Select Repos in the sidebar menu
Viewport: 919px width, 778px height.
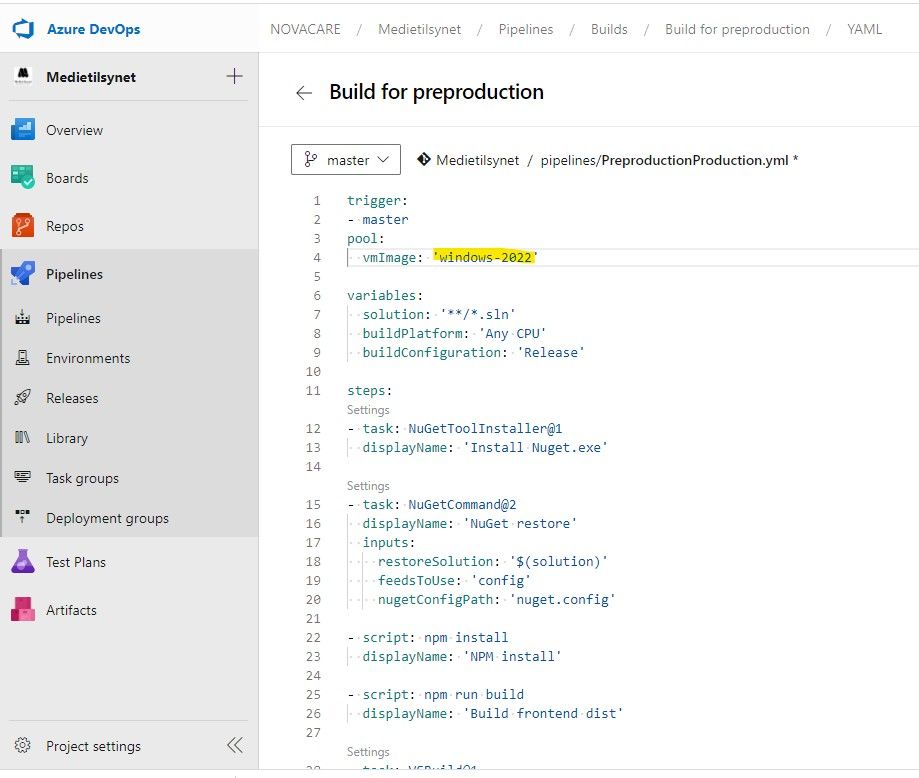[65, 226]
